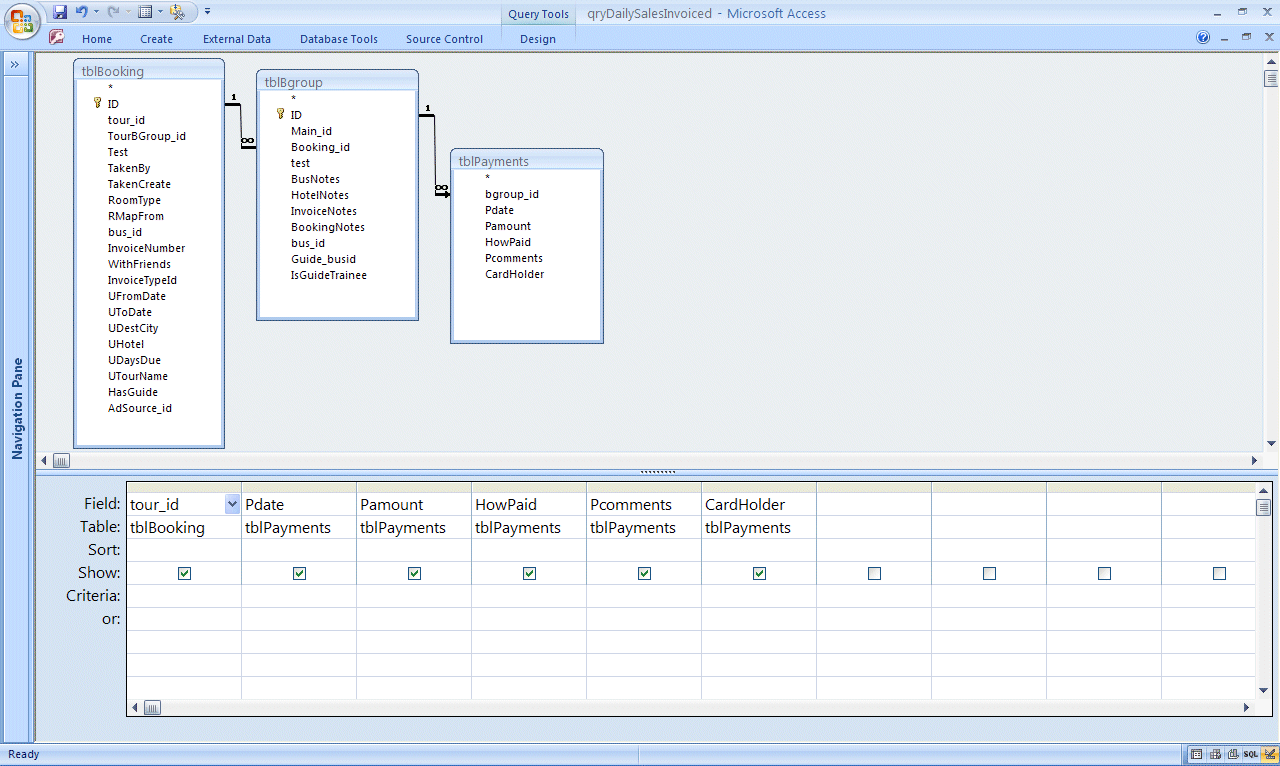1280x766 pixels.
Task: Open the Microsoft Access Help icon
Action: [1203, 37]
